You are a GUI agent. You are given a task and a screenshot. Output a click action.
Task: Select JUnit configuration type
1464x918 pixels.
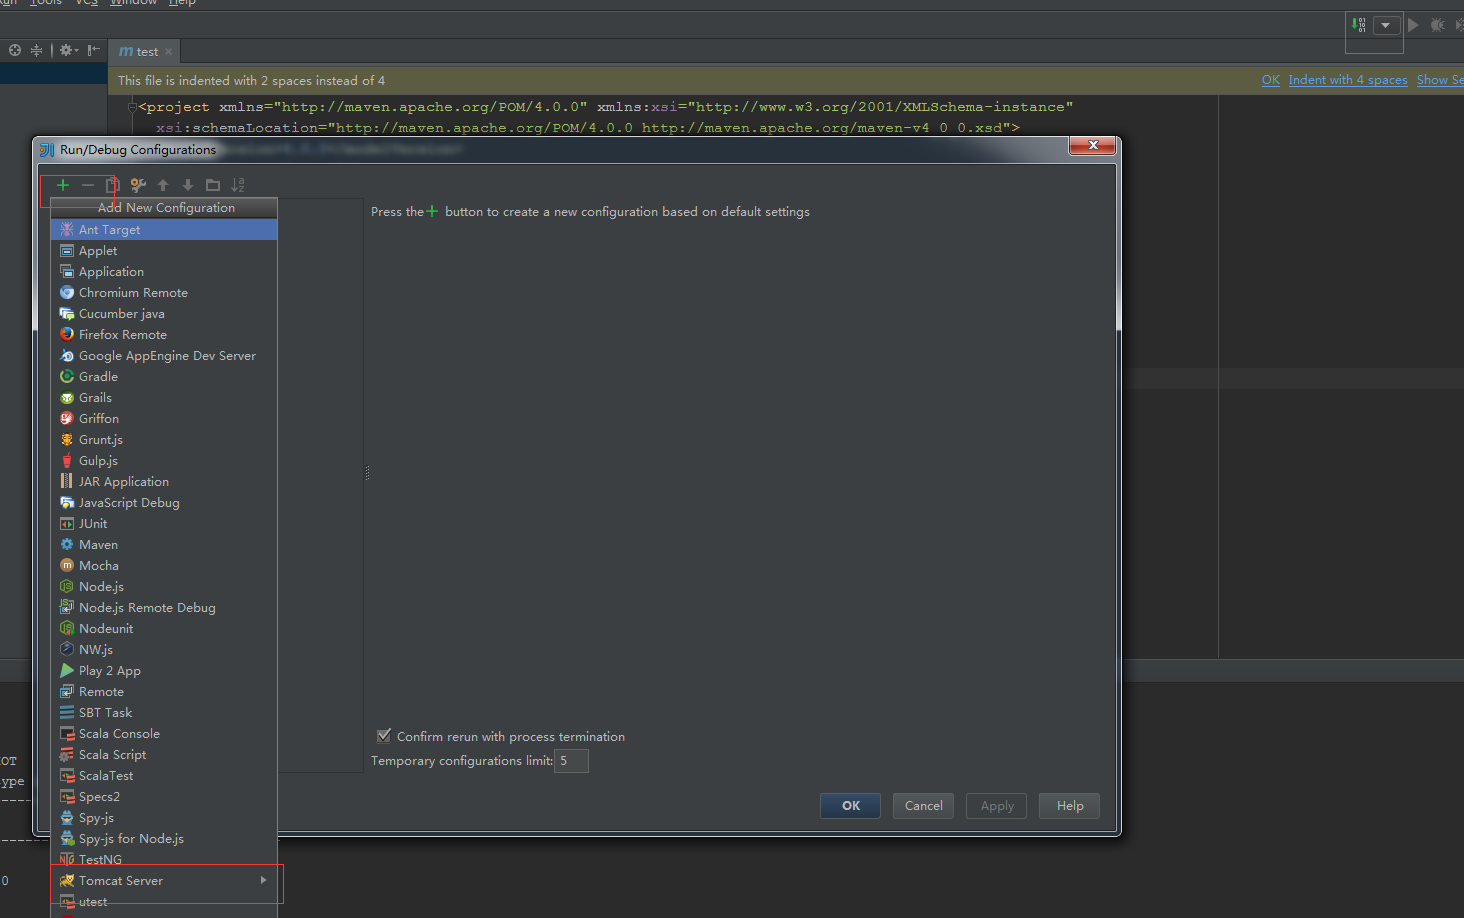pos(164,524)
